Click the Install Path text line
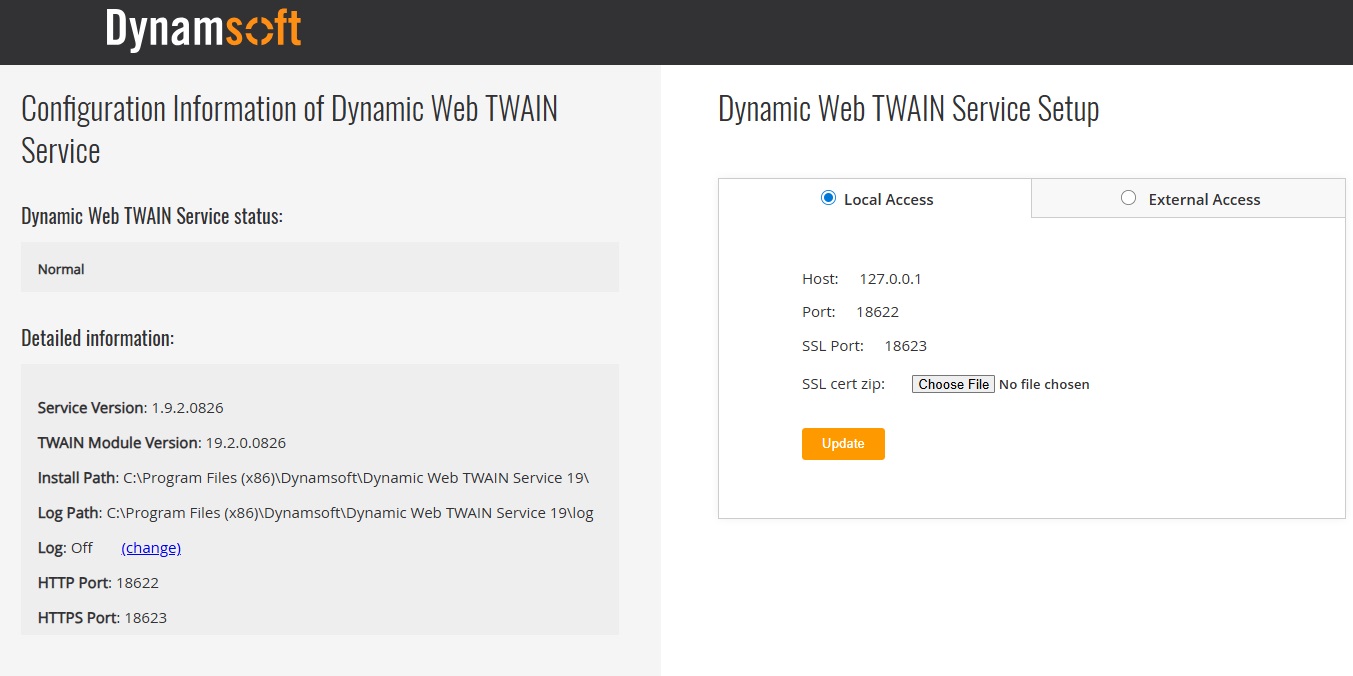The image size is (1353, 676). click(320, 478)
